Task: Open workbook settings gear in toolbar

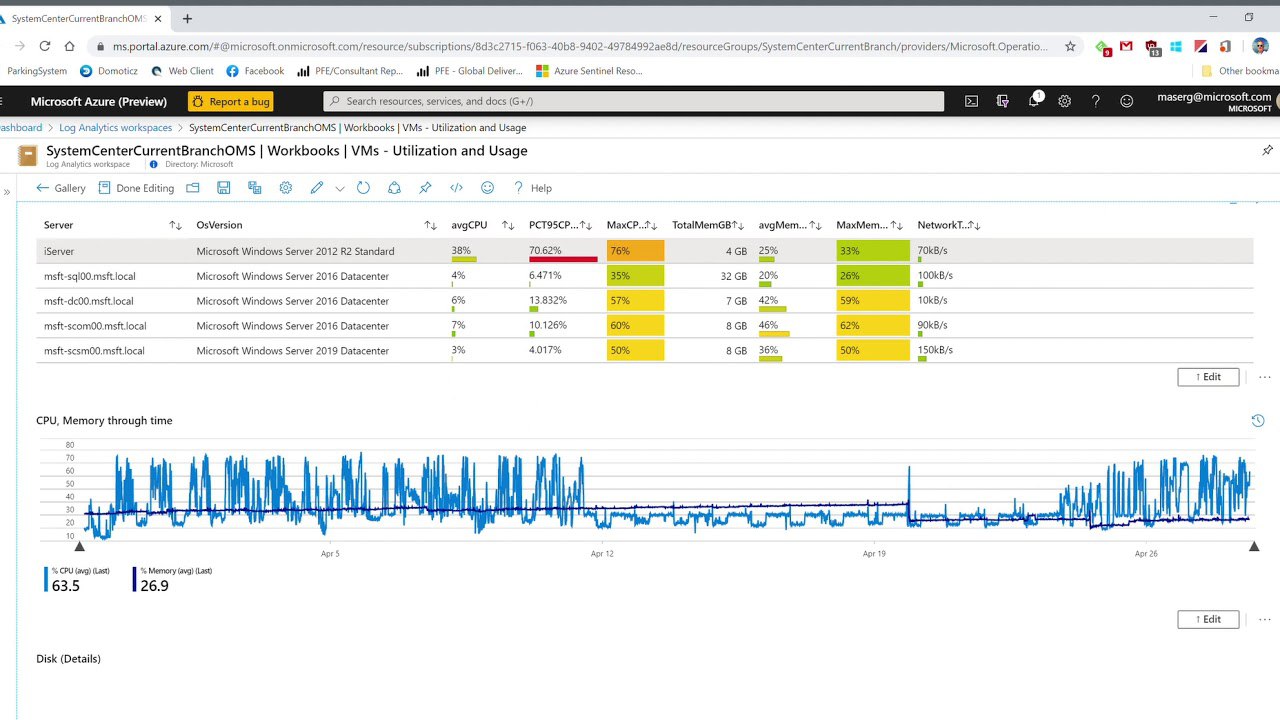Action: 286,188
